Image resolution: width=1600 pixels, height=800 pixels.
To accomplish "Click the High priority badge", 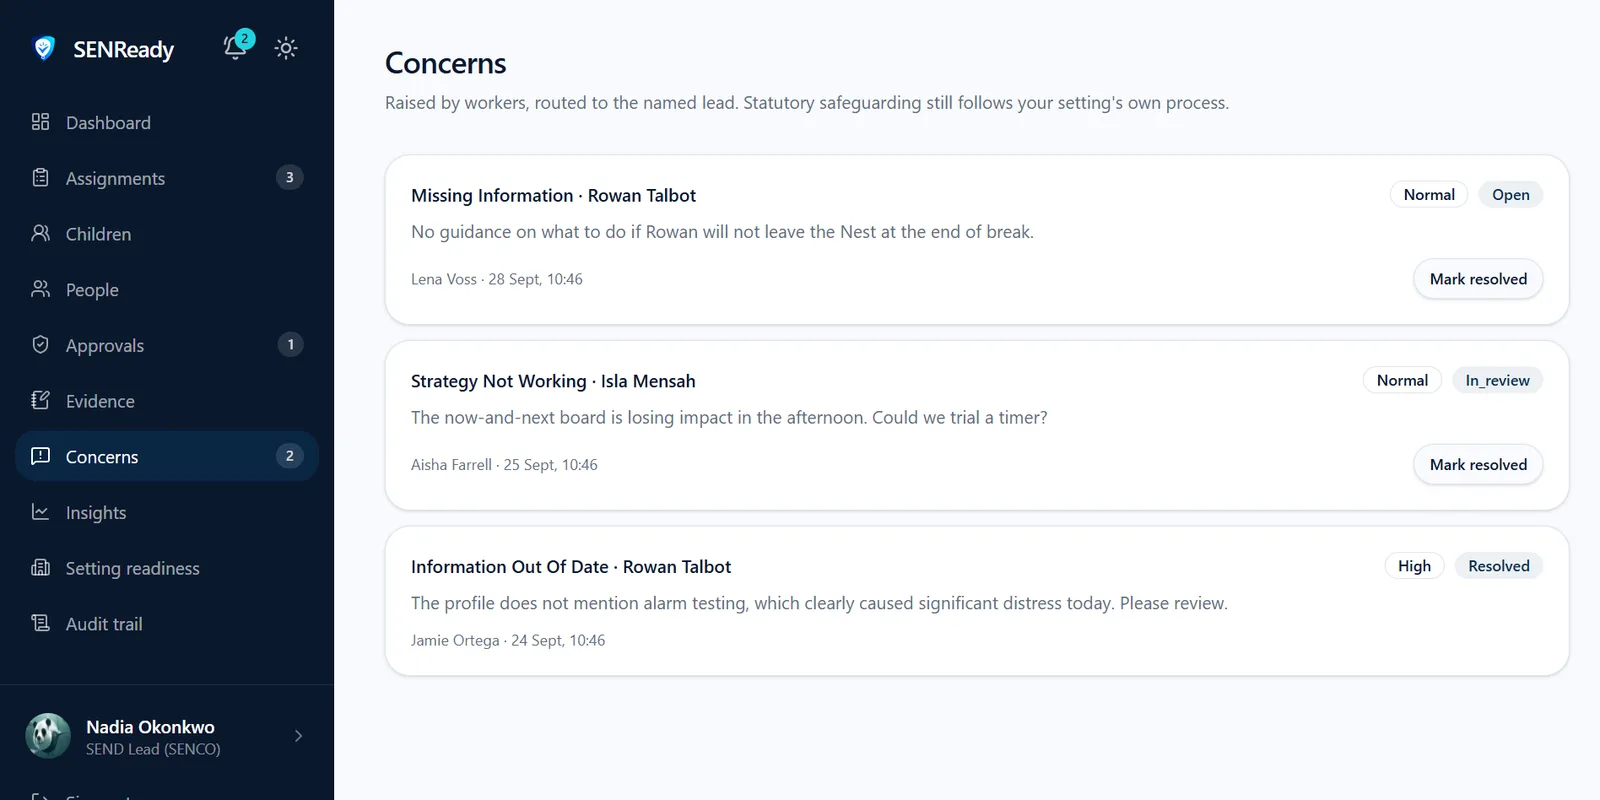I will (1414, 566).
